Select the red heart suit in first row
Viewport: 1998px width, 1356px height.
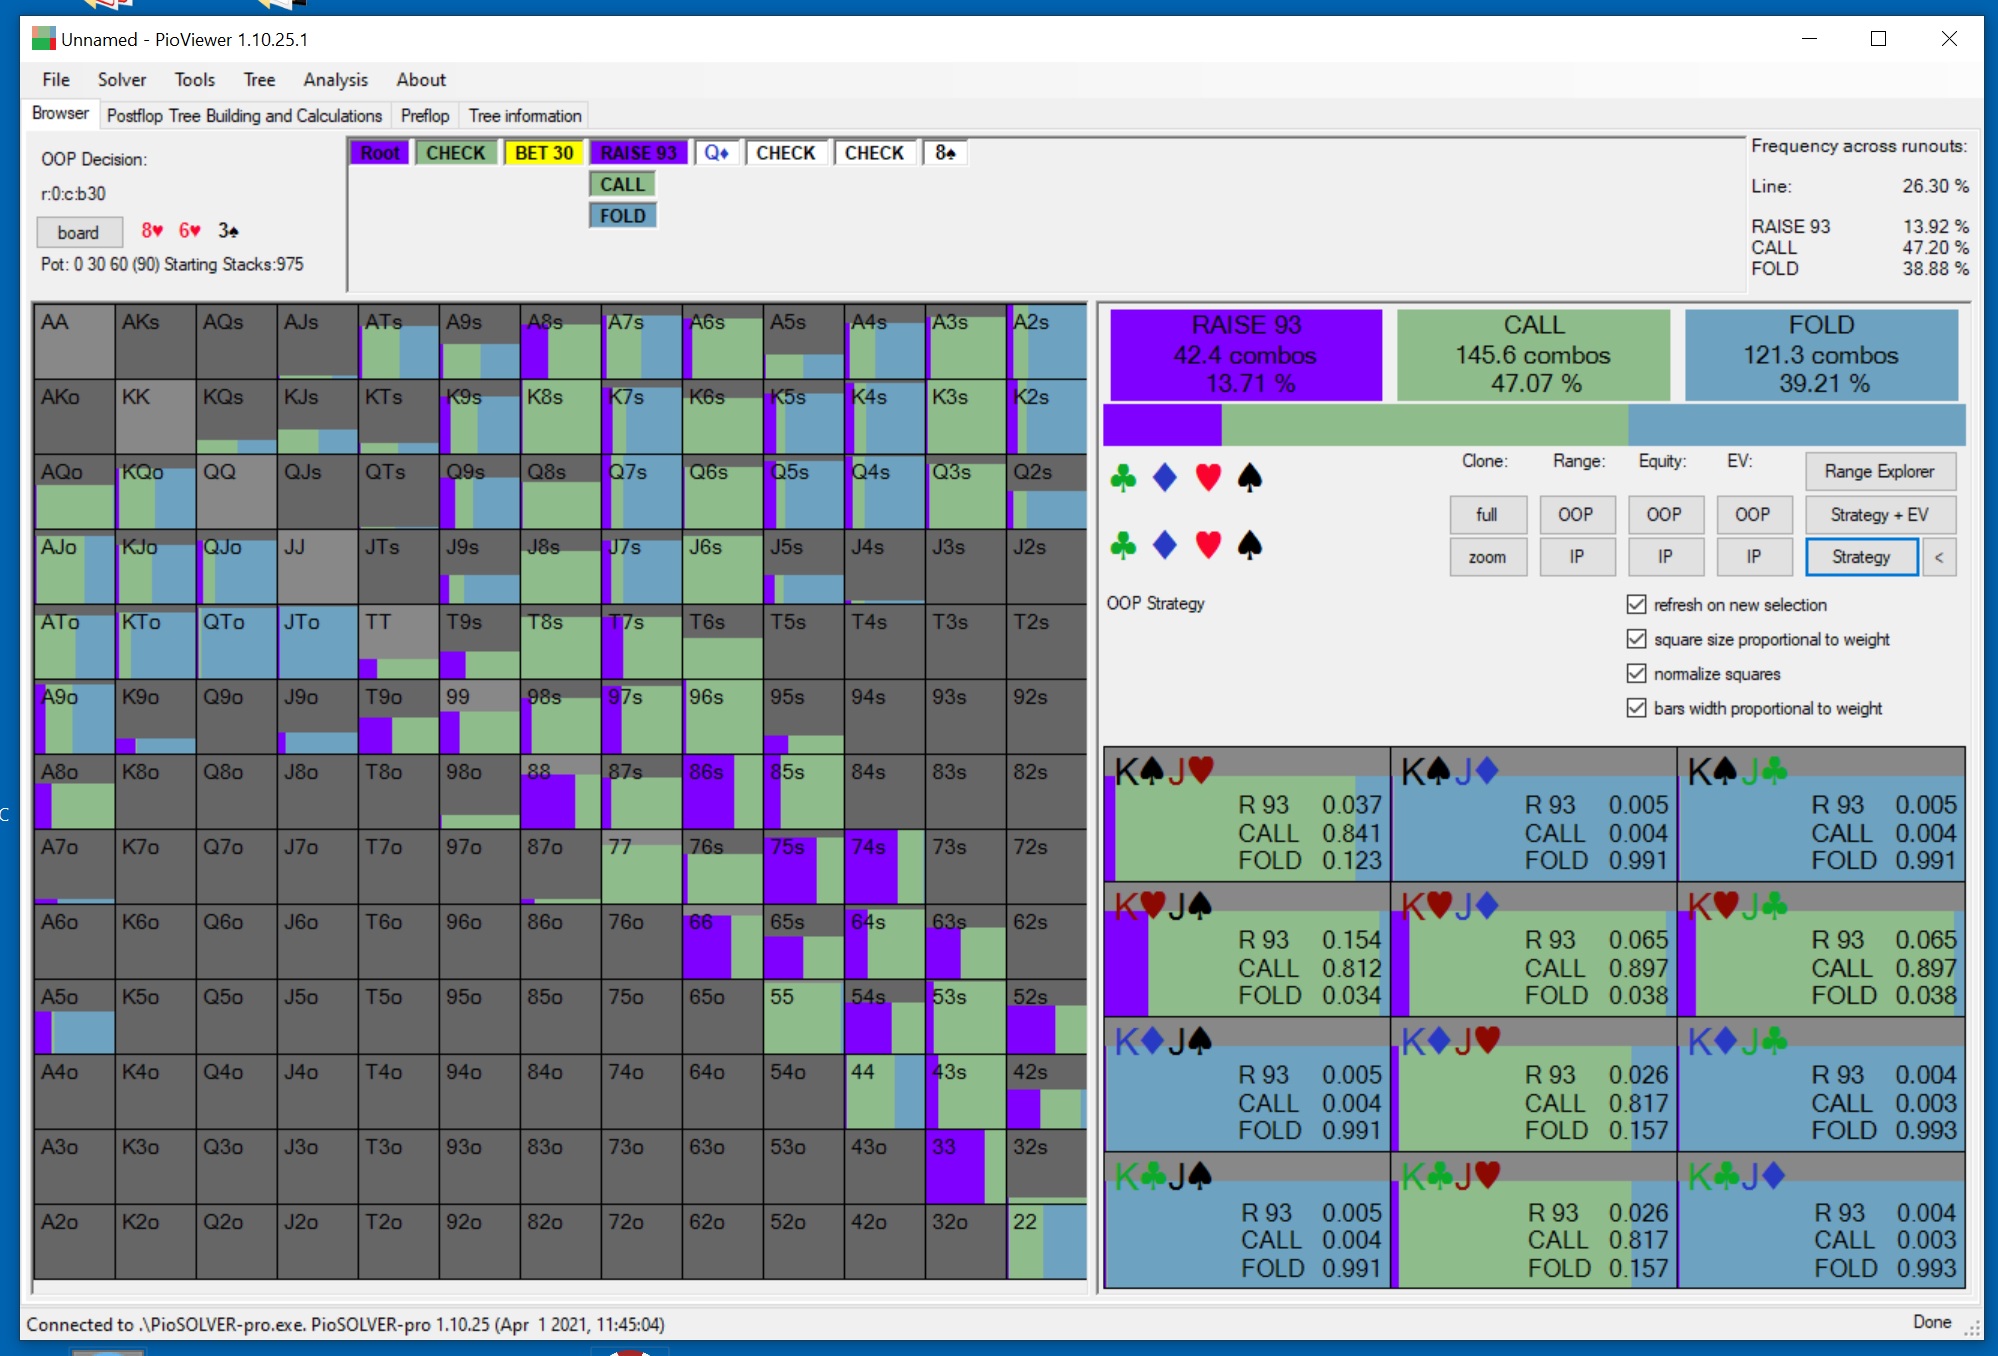1208,478
